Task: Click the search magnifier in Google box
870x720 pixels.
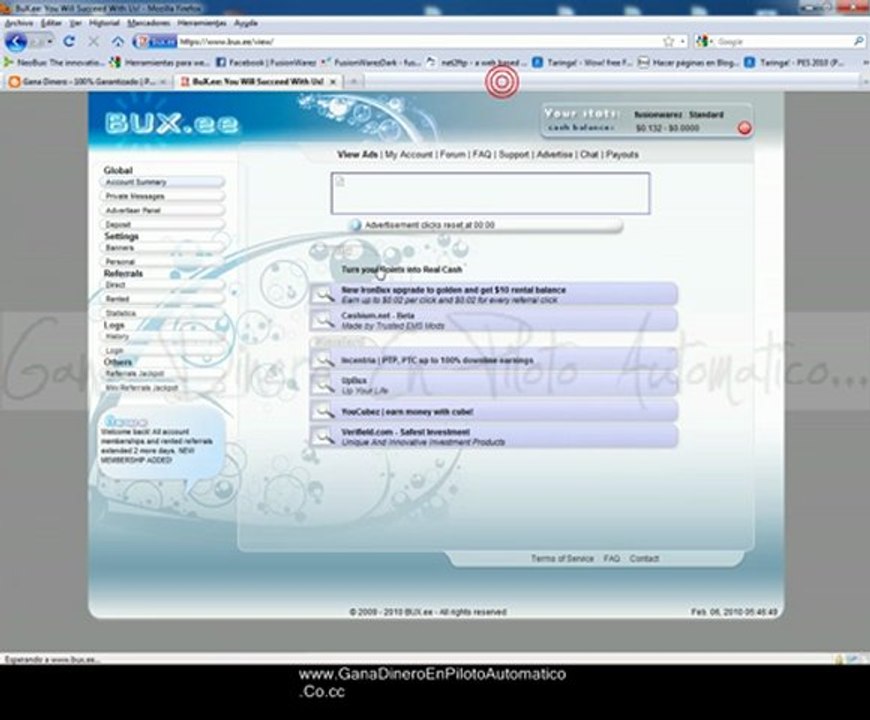Action: pos(858,42)
